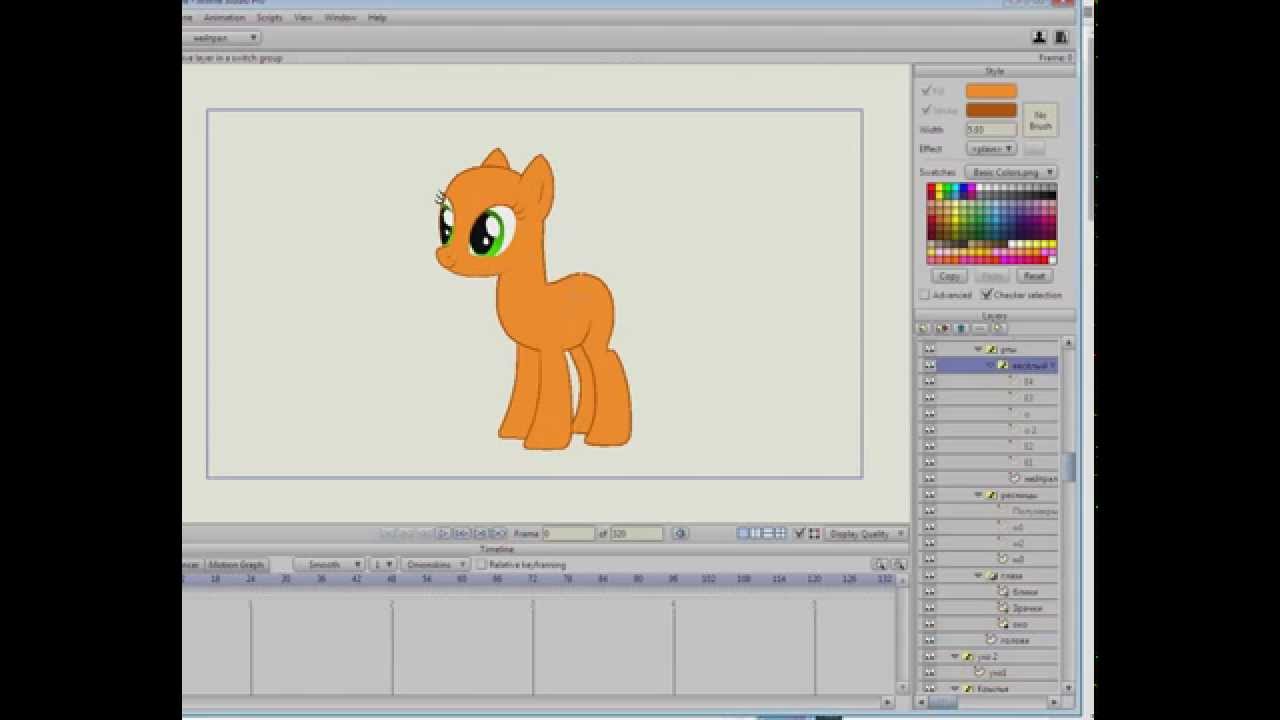Click the document icon at top right

pos(1060,37)
